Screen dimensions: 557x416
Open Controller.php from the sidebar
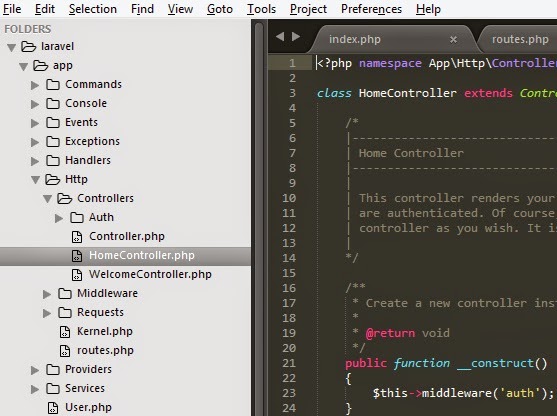click(x=127, y=237)
